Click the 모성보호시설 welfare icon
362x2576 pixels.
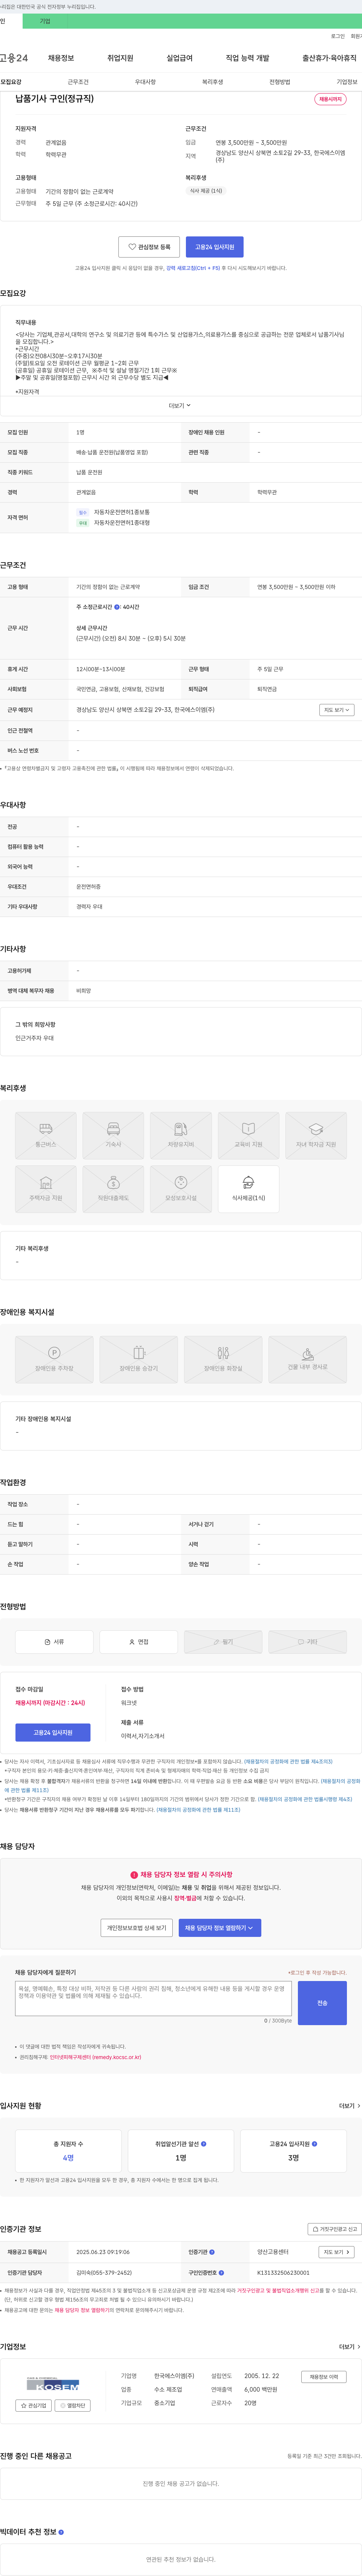[181, 1189]
